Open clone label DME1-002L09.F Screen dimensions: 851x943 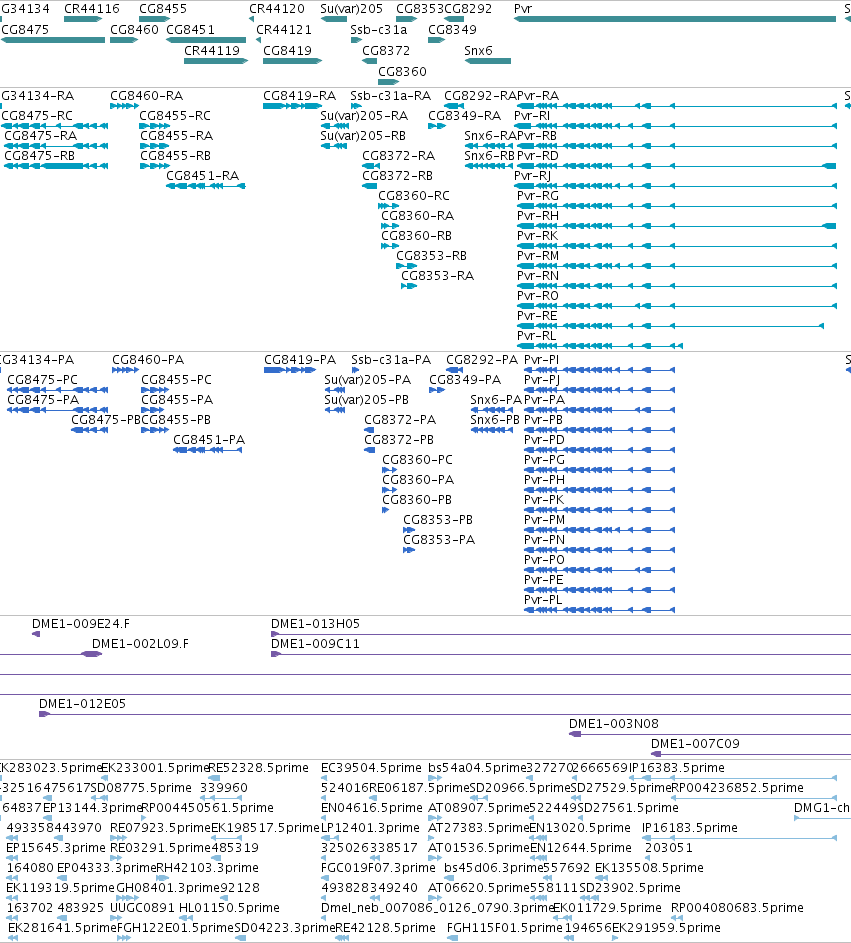click(x=140, y=644)
